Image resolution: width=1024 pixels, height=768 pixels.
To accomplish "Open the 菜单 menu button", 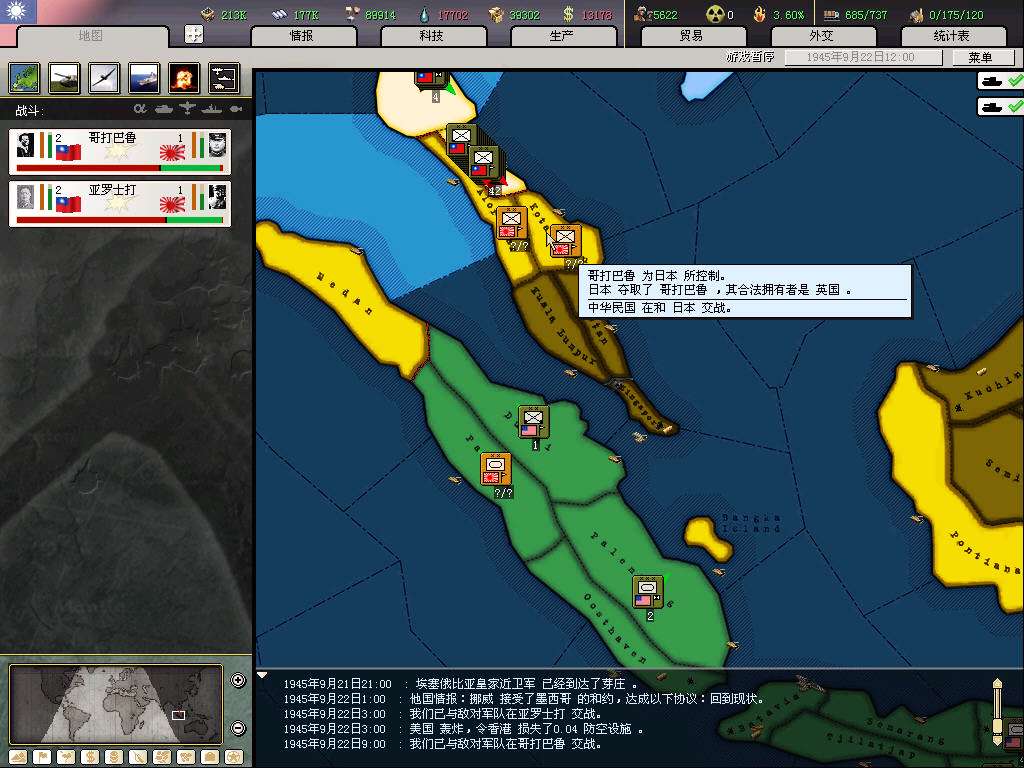I will click(980, 57).
